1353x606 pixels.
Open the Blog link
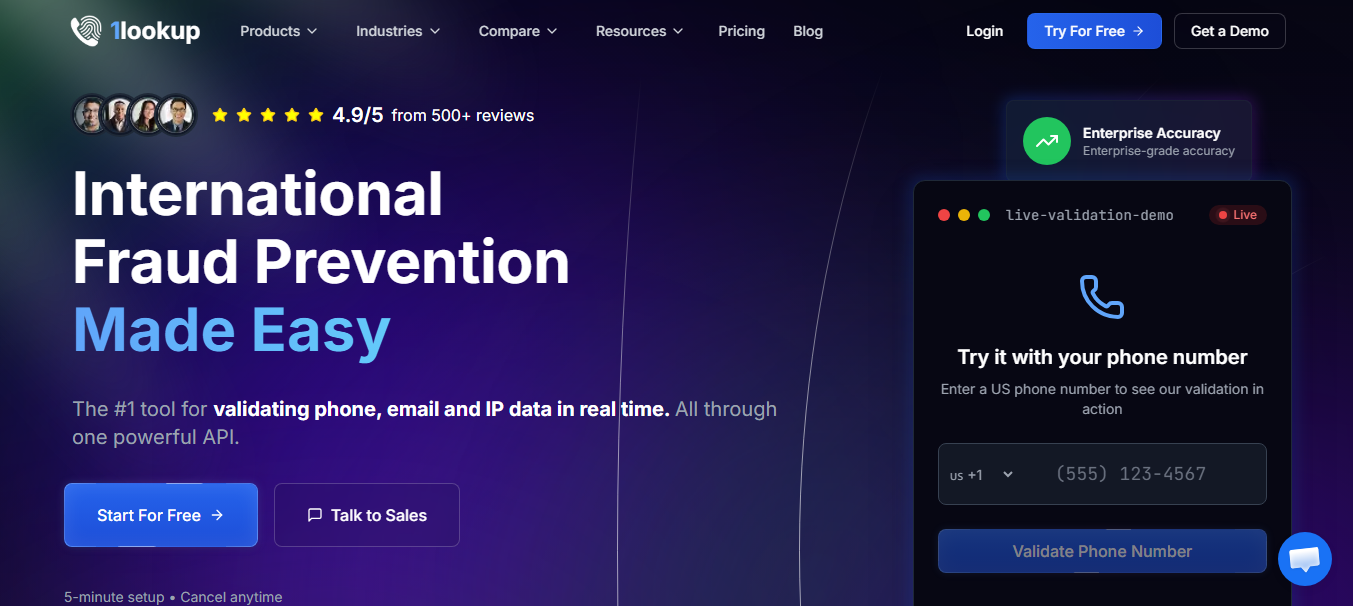[808, 31]
